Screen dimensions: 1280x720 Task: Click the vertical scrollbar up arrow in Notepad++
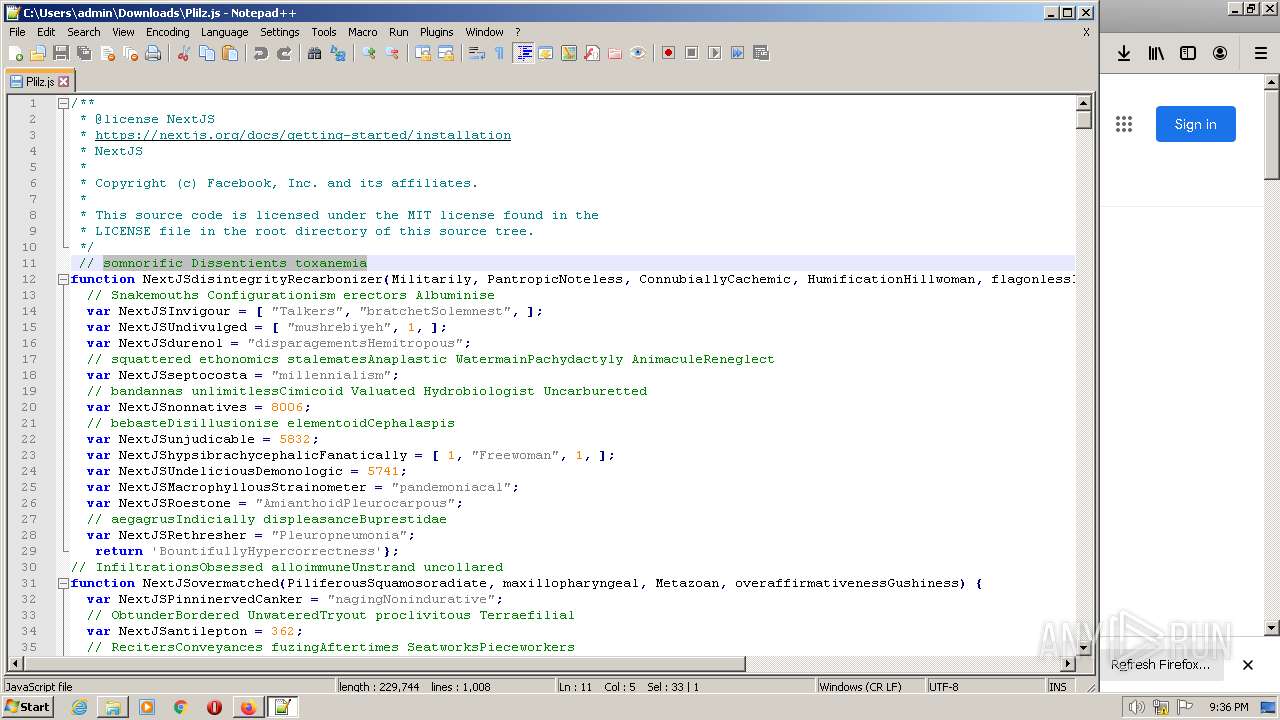(x=1084, y=103)
